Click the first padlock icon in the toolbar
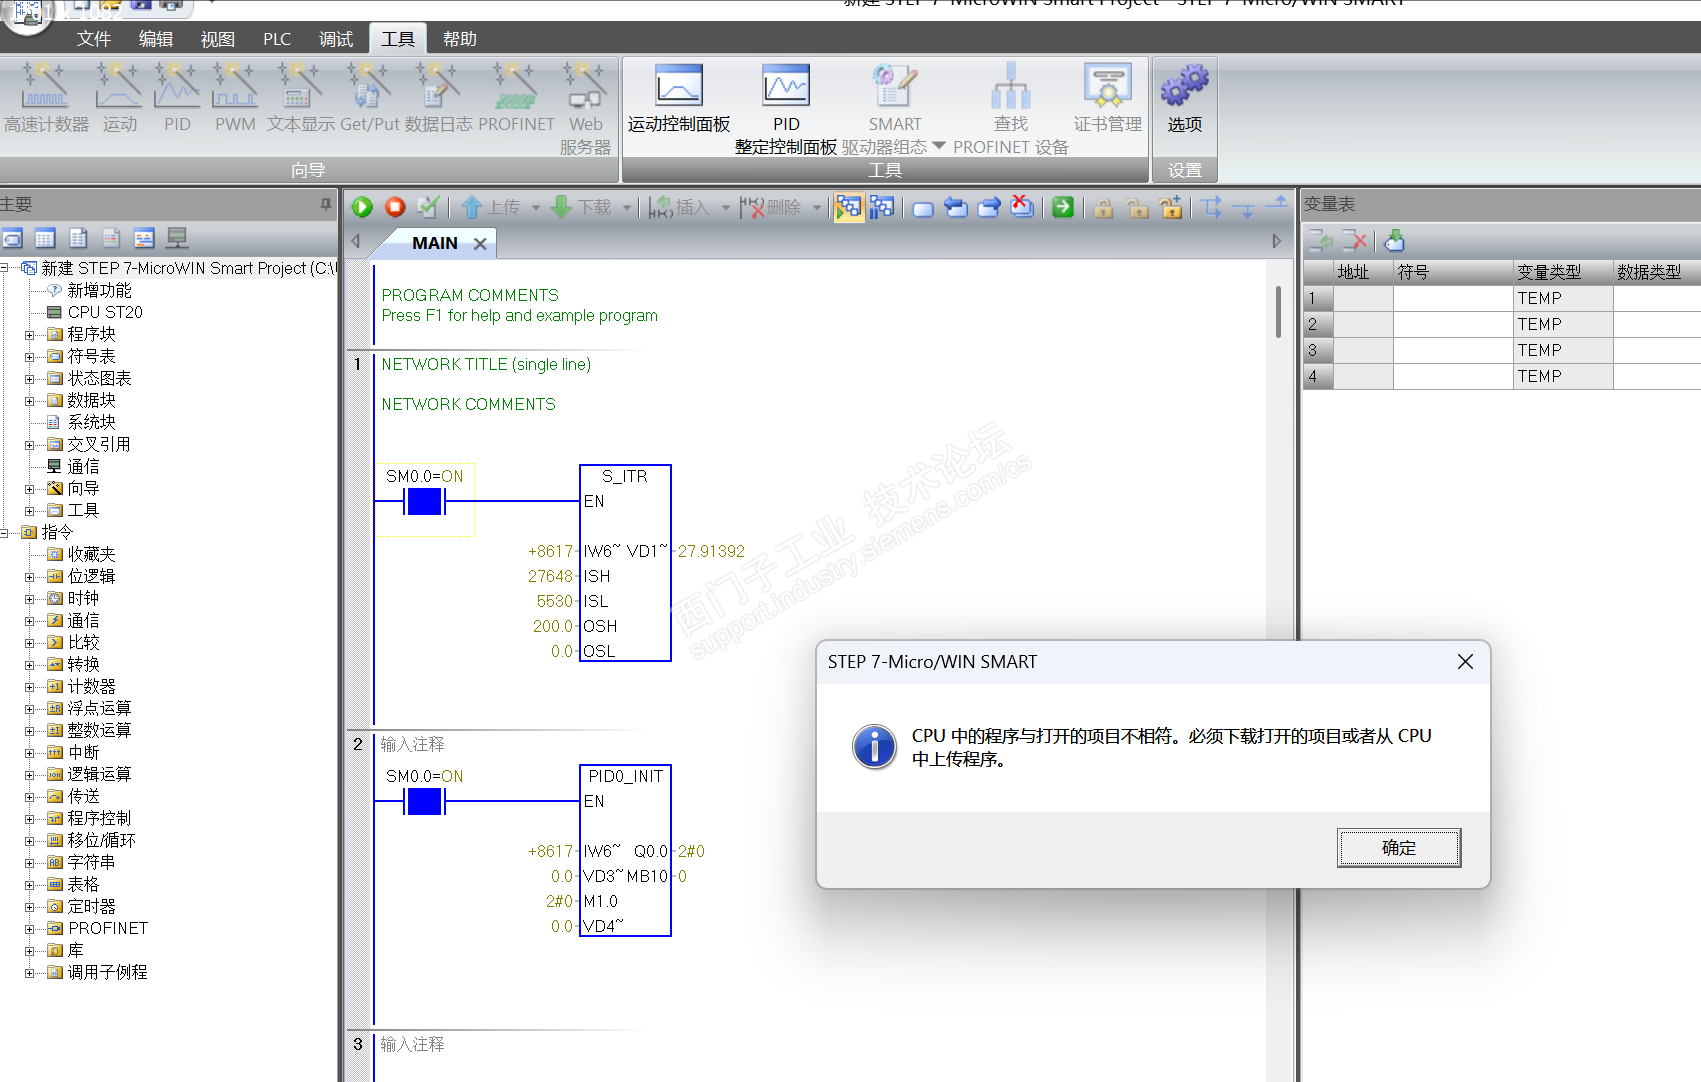Viewport: 1701px width, 1082px height. pos(1103,207)
